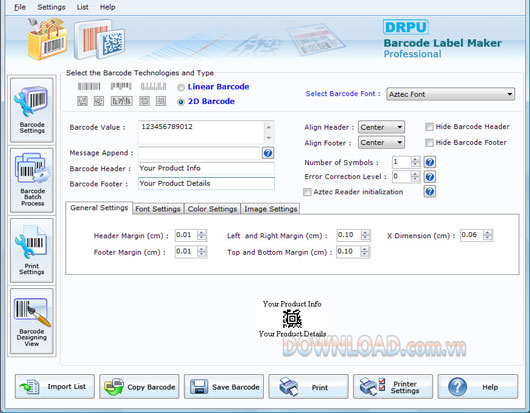Open Barcode Settings sidebar panel
530x413 pixels.
pyautogui.click(x=32, y=110)
